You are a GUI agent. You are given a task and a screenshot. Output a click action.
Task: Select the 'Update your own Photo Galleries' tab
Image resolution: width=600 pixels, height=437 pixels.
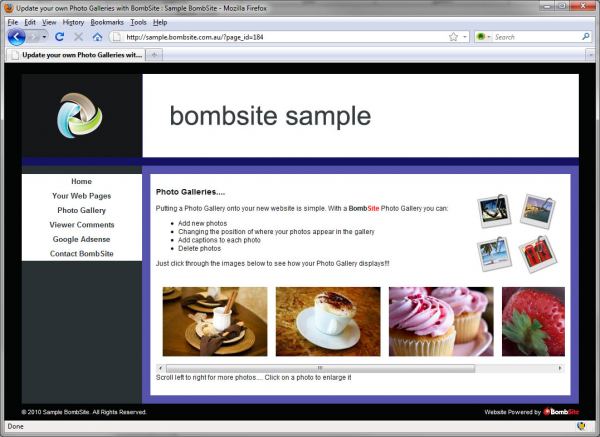(x=76, y=55)
